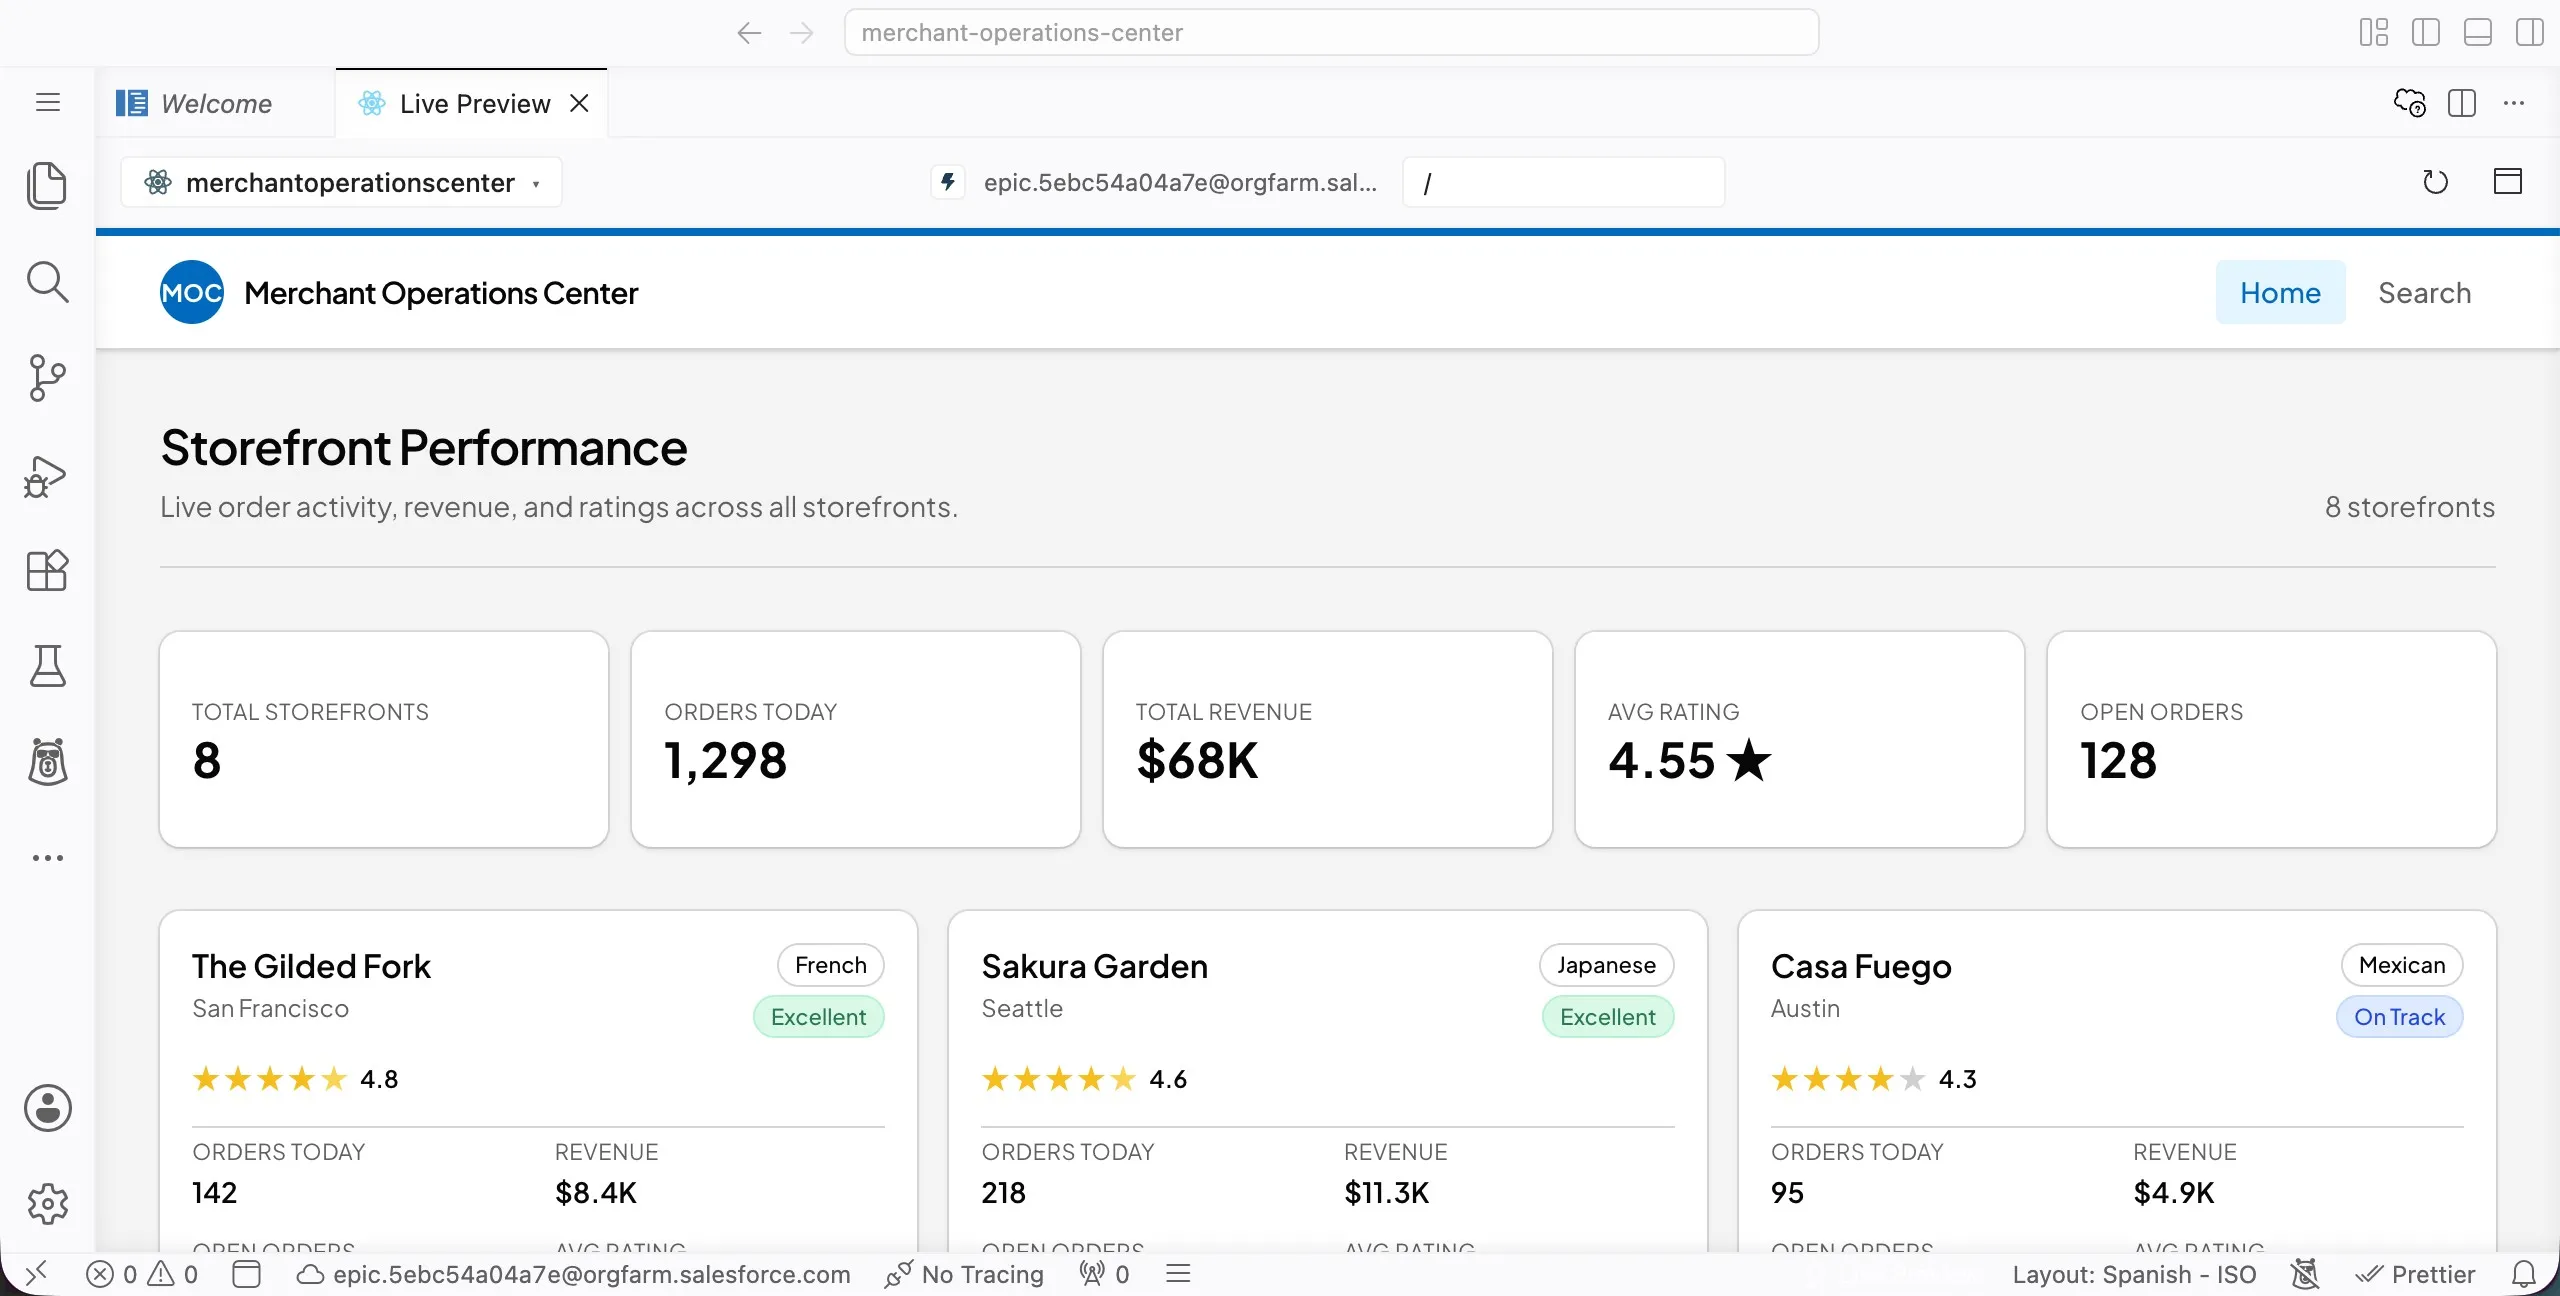This screenshot has width=2560, height=1296.
Task: Click the lightning bolt org icon
Action: (x=948, y=182)
